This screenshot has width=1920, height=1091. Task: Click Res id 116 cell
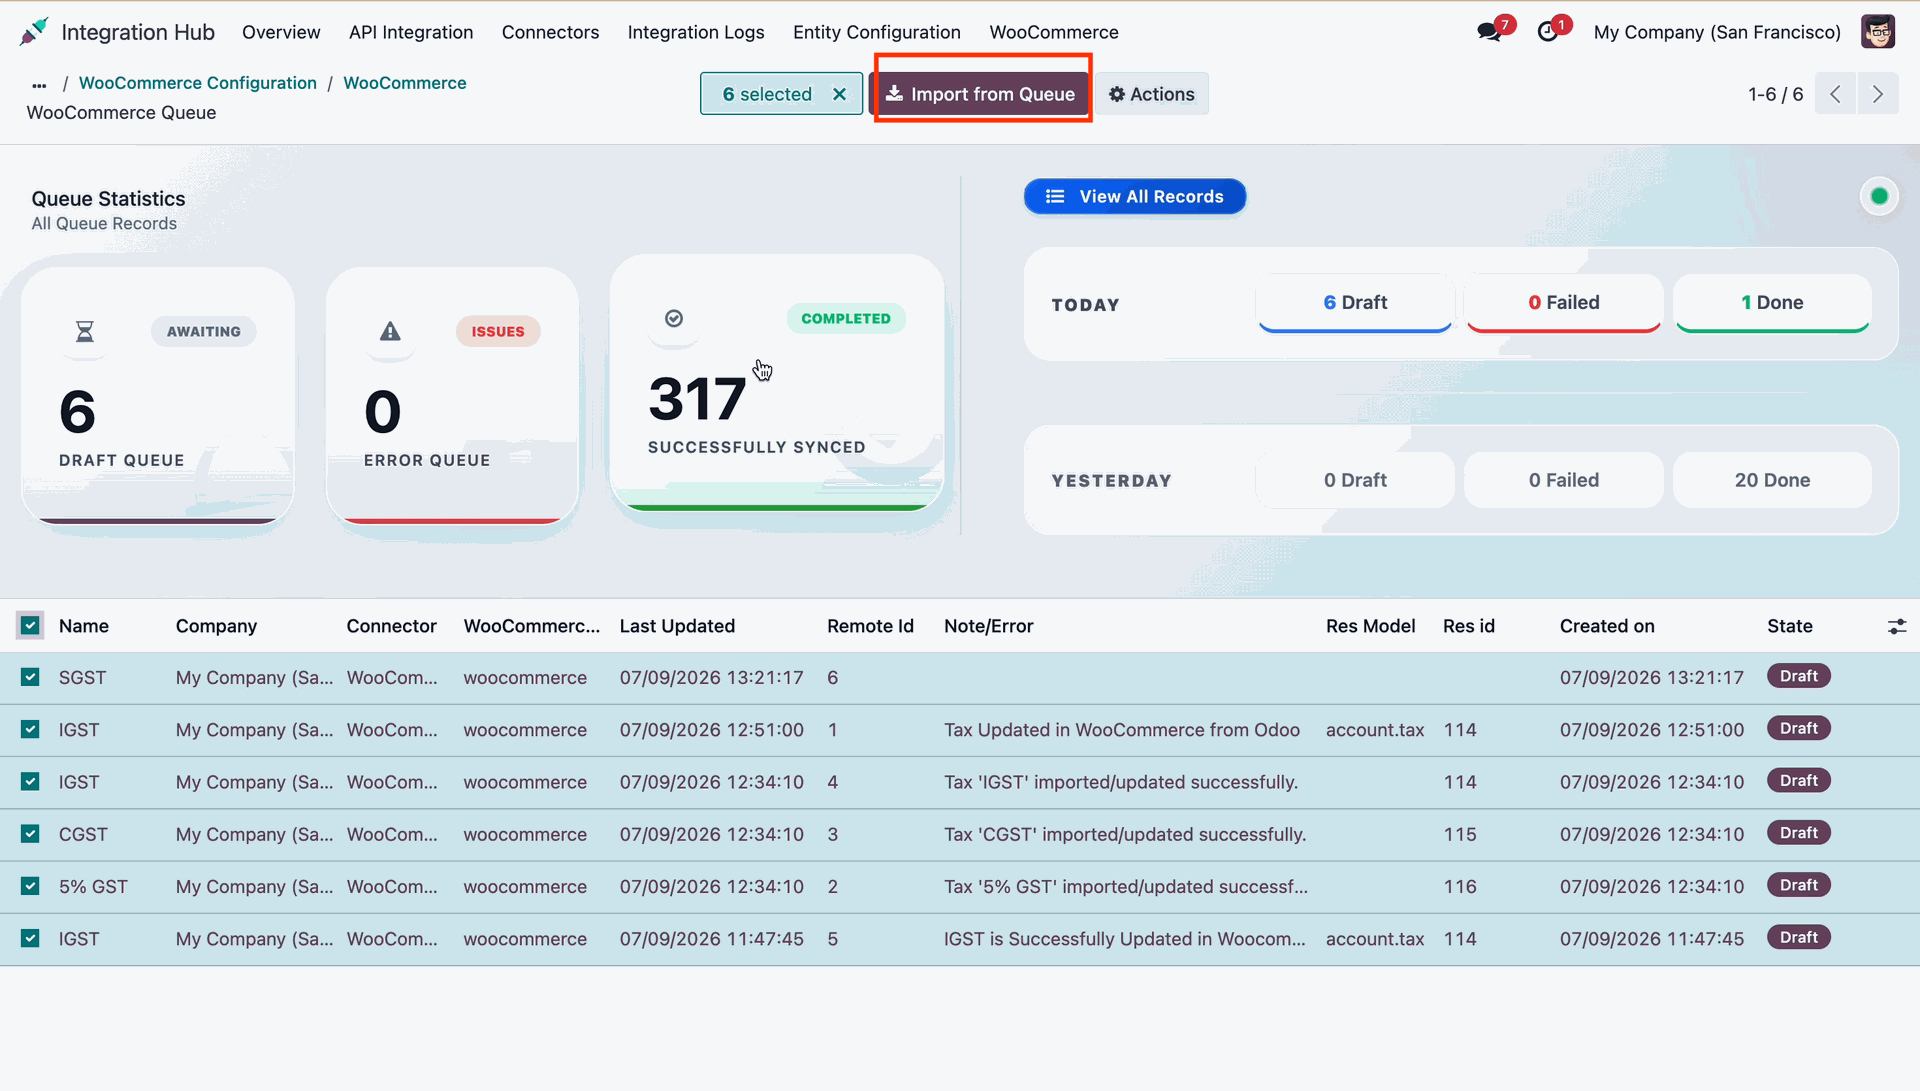(1460, 887)
